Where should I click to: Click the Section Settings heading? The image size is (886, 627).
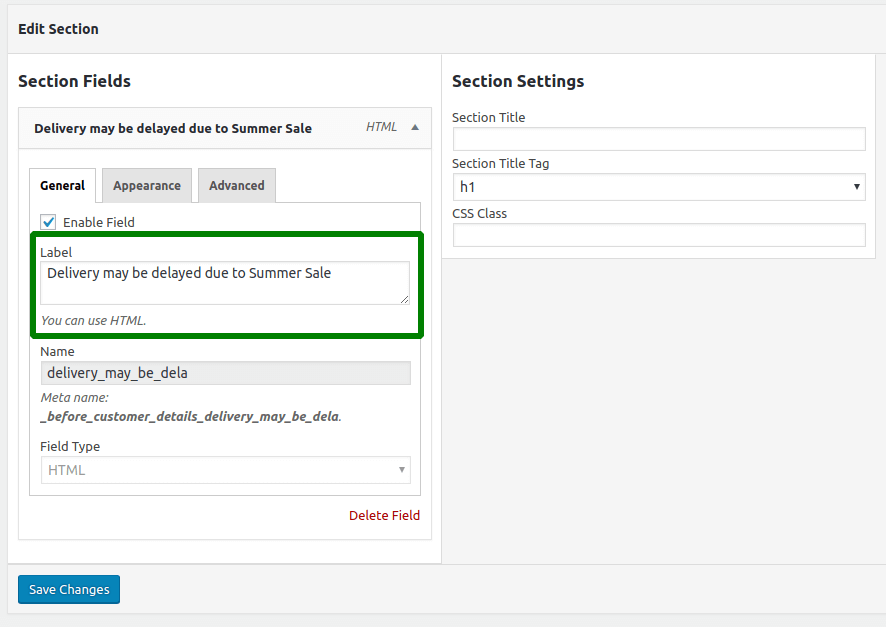pyautogui.click(x=518, y=81)
